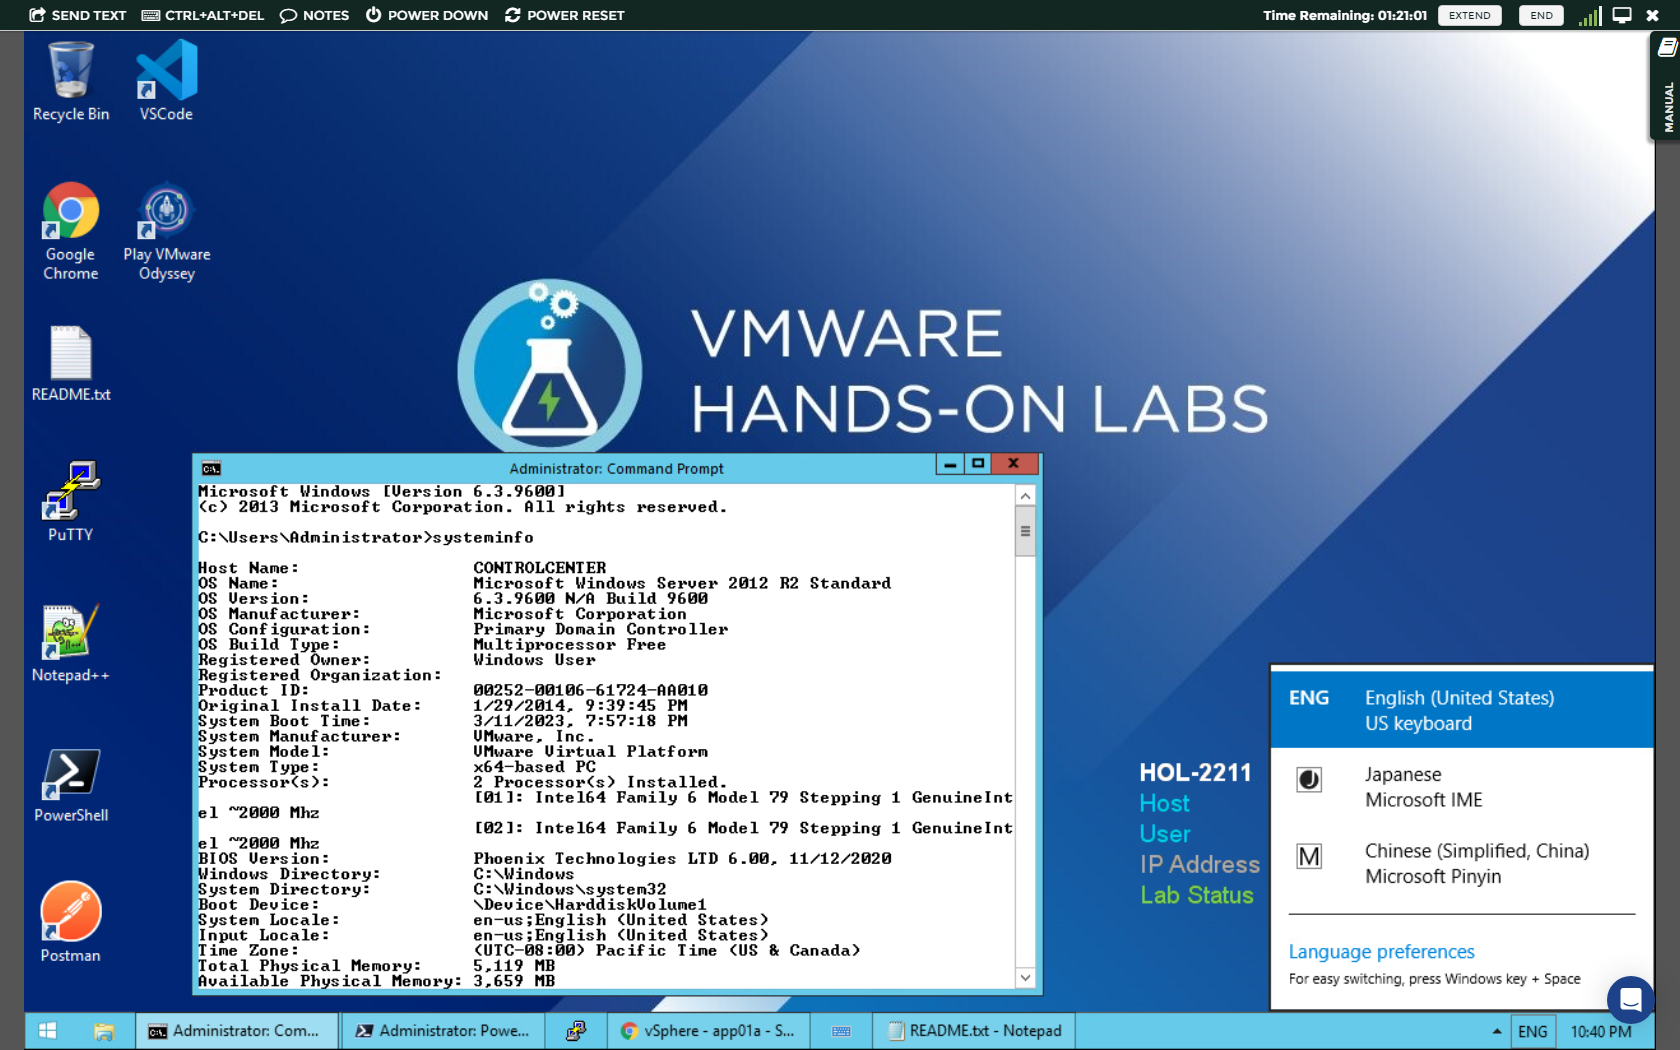This screenshot has width=1680, height=1050.
Task: Click EXTEND to add lab time
Action: pos(1469,15)
